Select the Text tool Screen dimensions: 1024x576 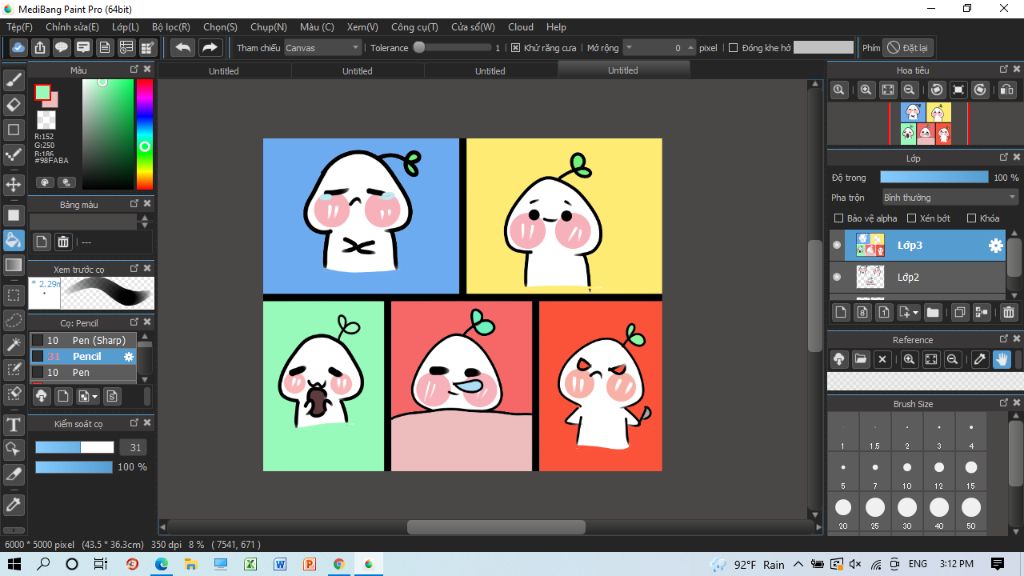[14, 425]
